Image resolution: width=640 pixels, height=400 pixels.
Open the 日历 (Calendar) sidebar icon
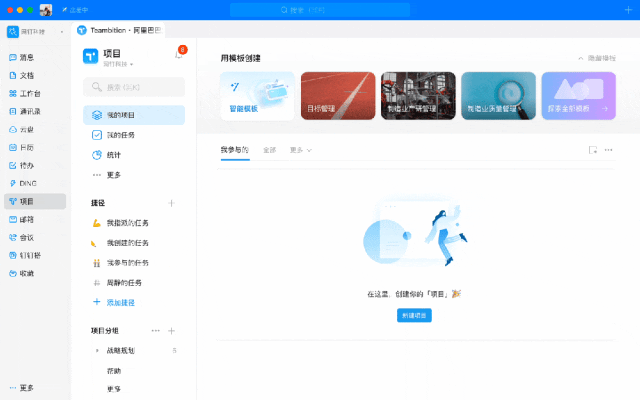27,147
